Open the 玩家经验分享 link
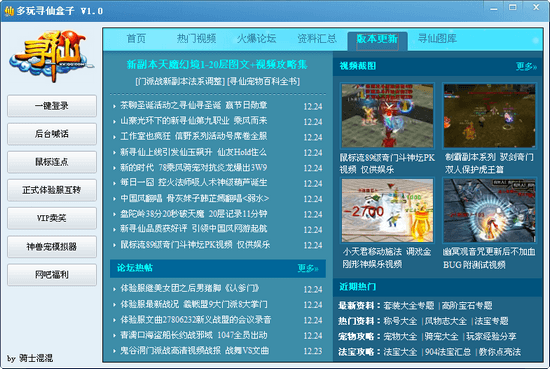The width and height of the screenshot is (550, 369). (x=491, y=336)
